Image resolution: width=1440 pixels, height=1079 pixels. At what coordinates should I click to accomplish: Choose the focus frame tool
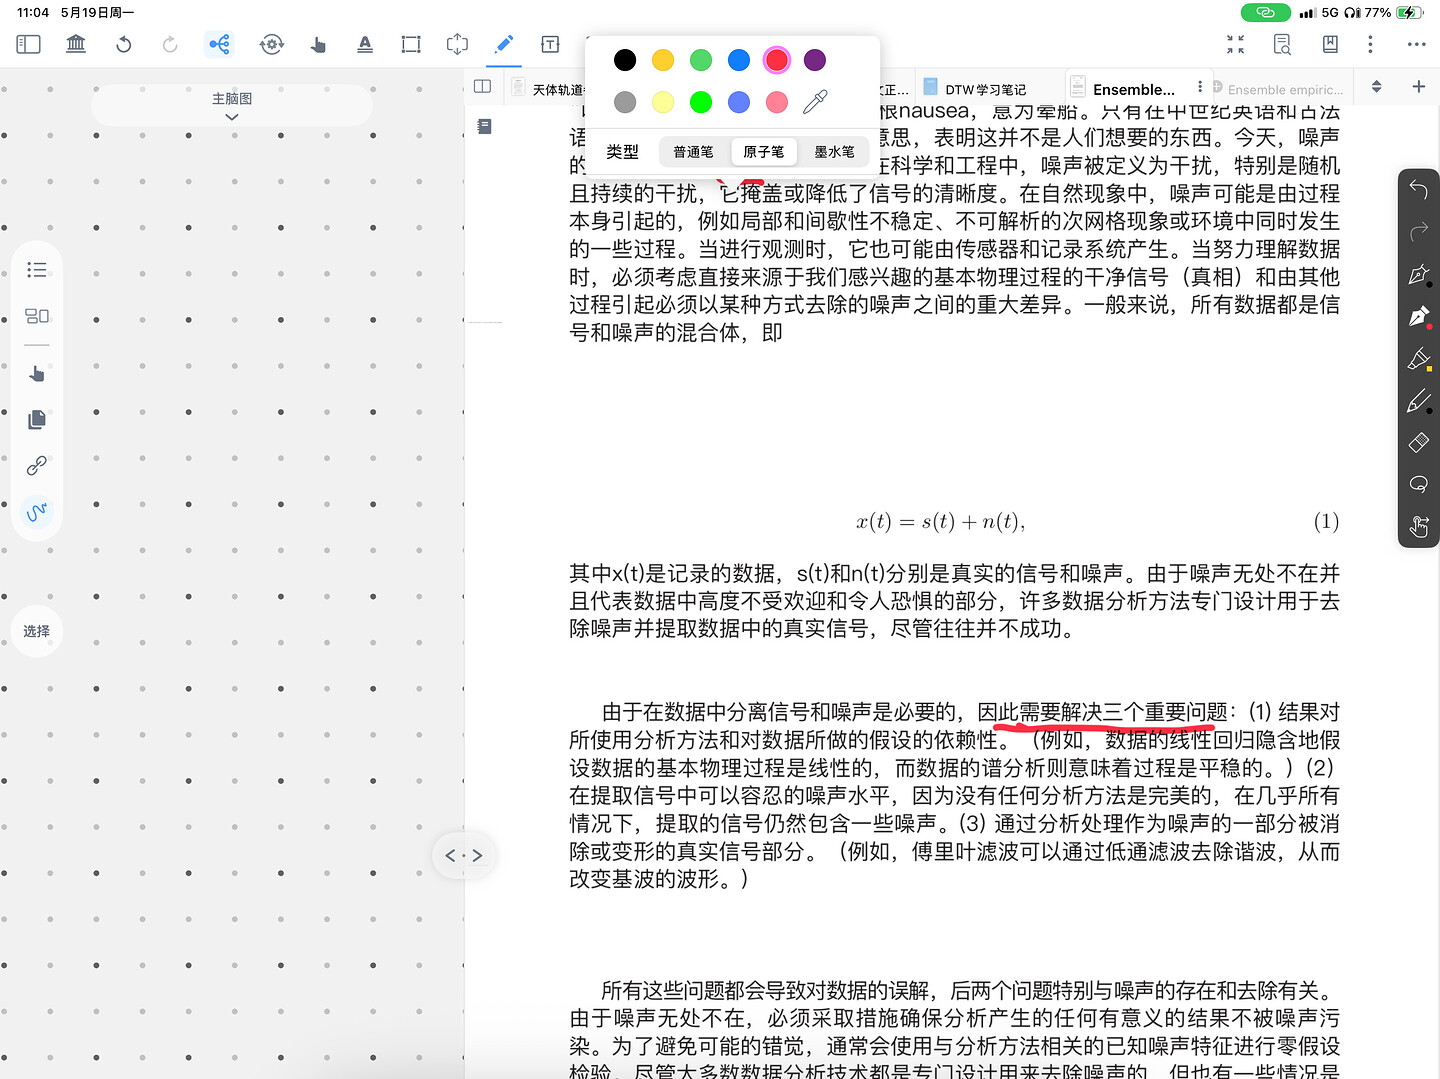tap(457, 44)
